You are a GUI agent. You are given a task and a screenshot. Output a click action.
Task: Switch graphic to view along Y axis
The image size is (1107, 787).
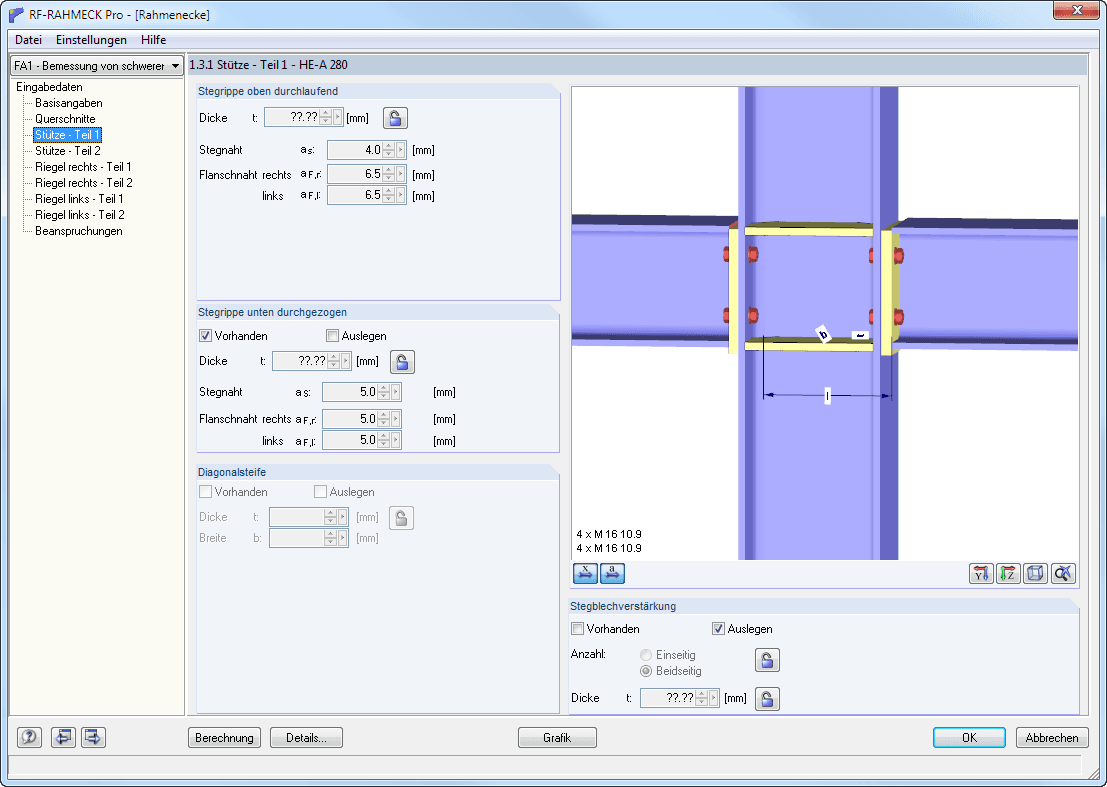point(981,573)
